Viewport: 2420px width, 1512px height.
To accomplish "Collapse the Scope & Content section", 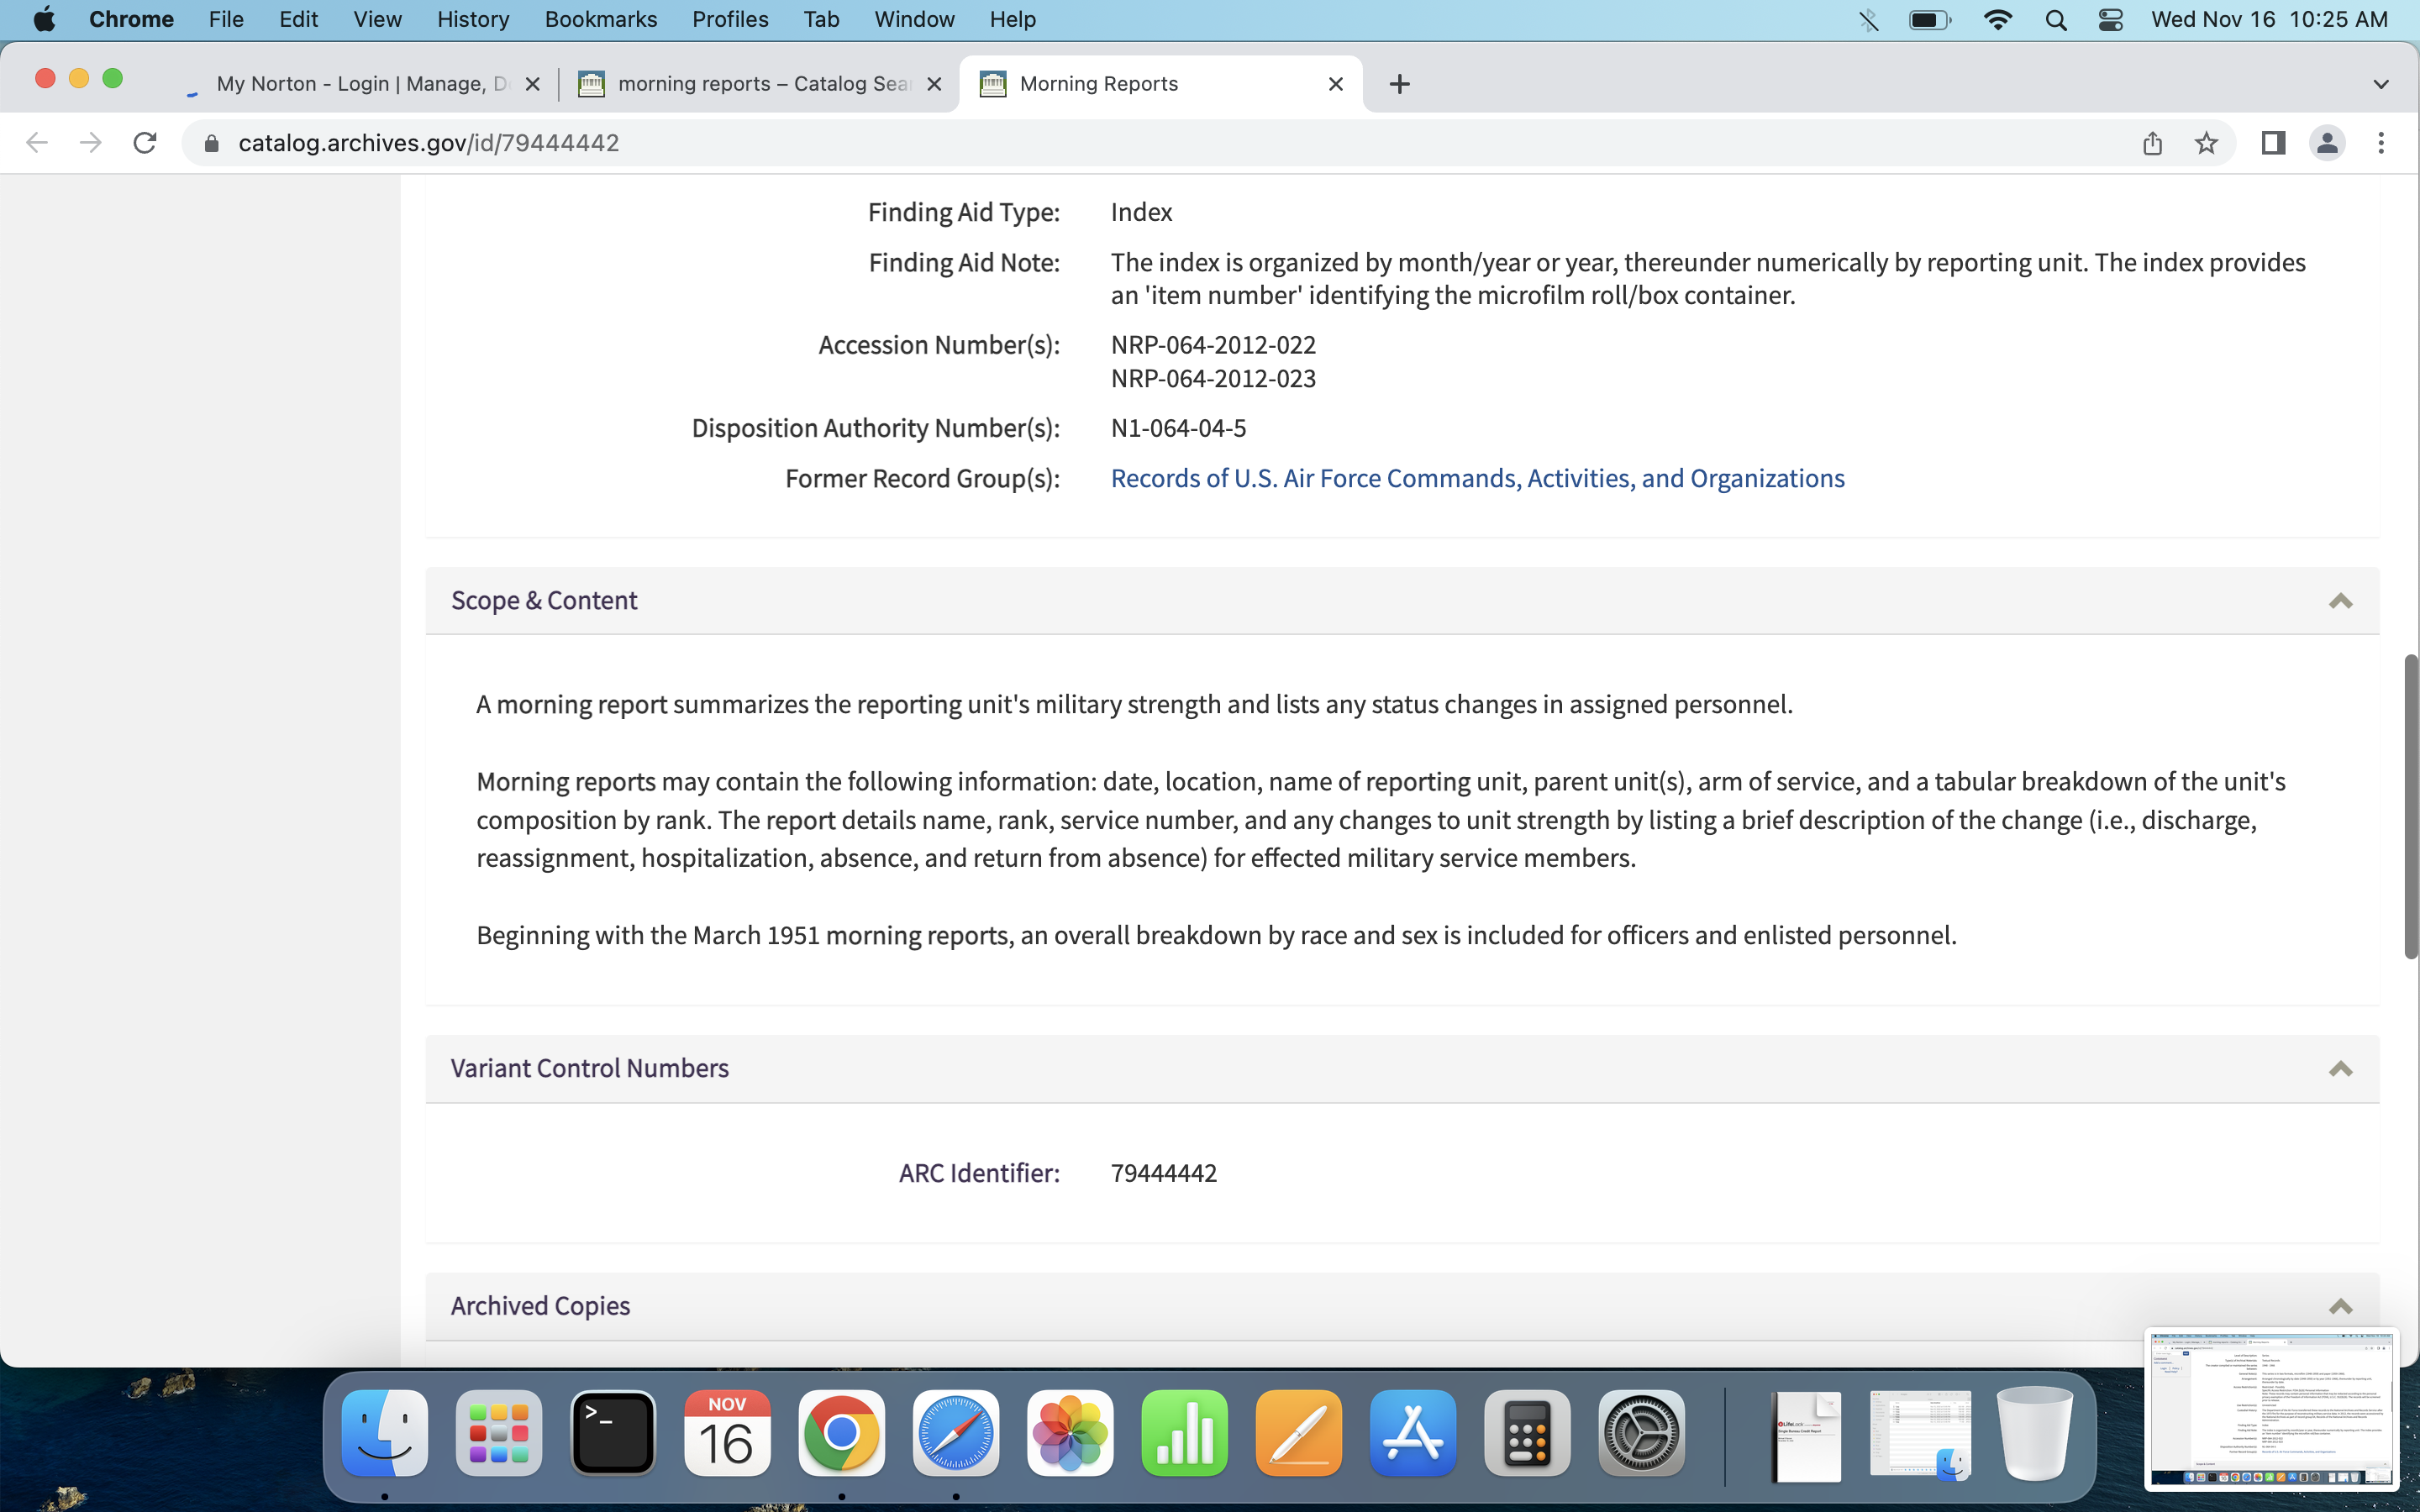I will [x=2340, y=601].
